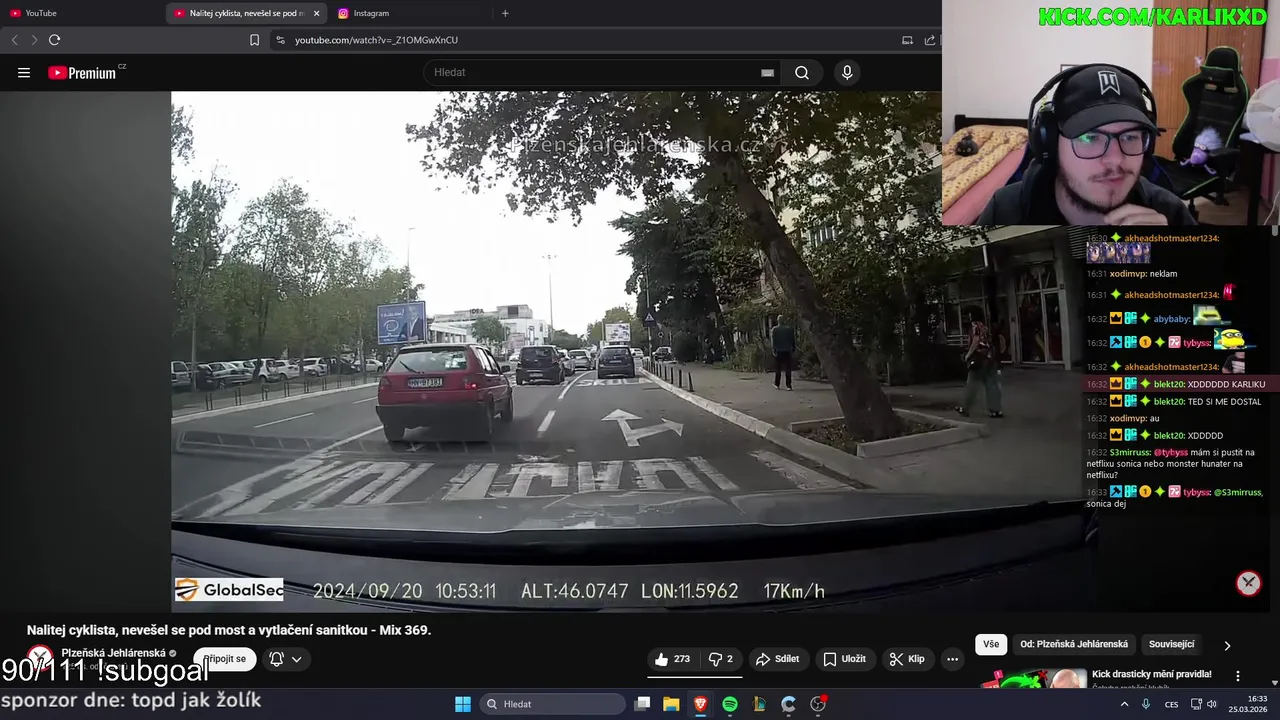The image size is (1280, 720).
Task: Open Task View from taskbar
Action: 643,704
